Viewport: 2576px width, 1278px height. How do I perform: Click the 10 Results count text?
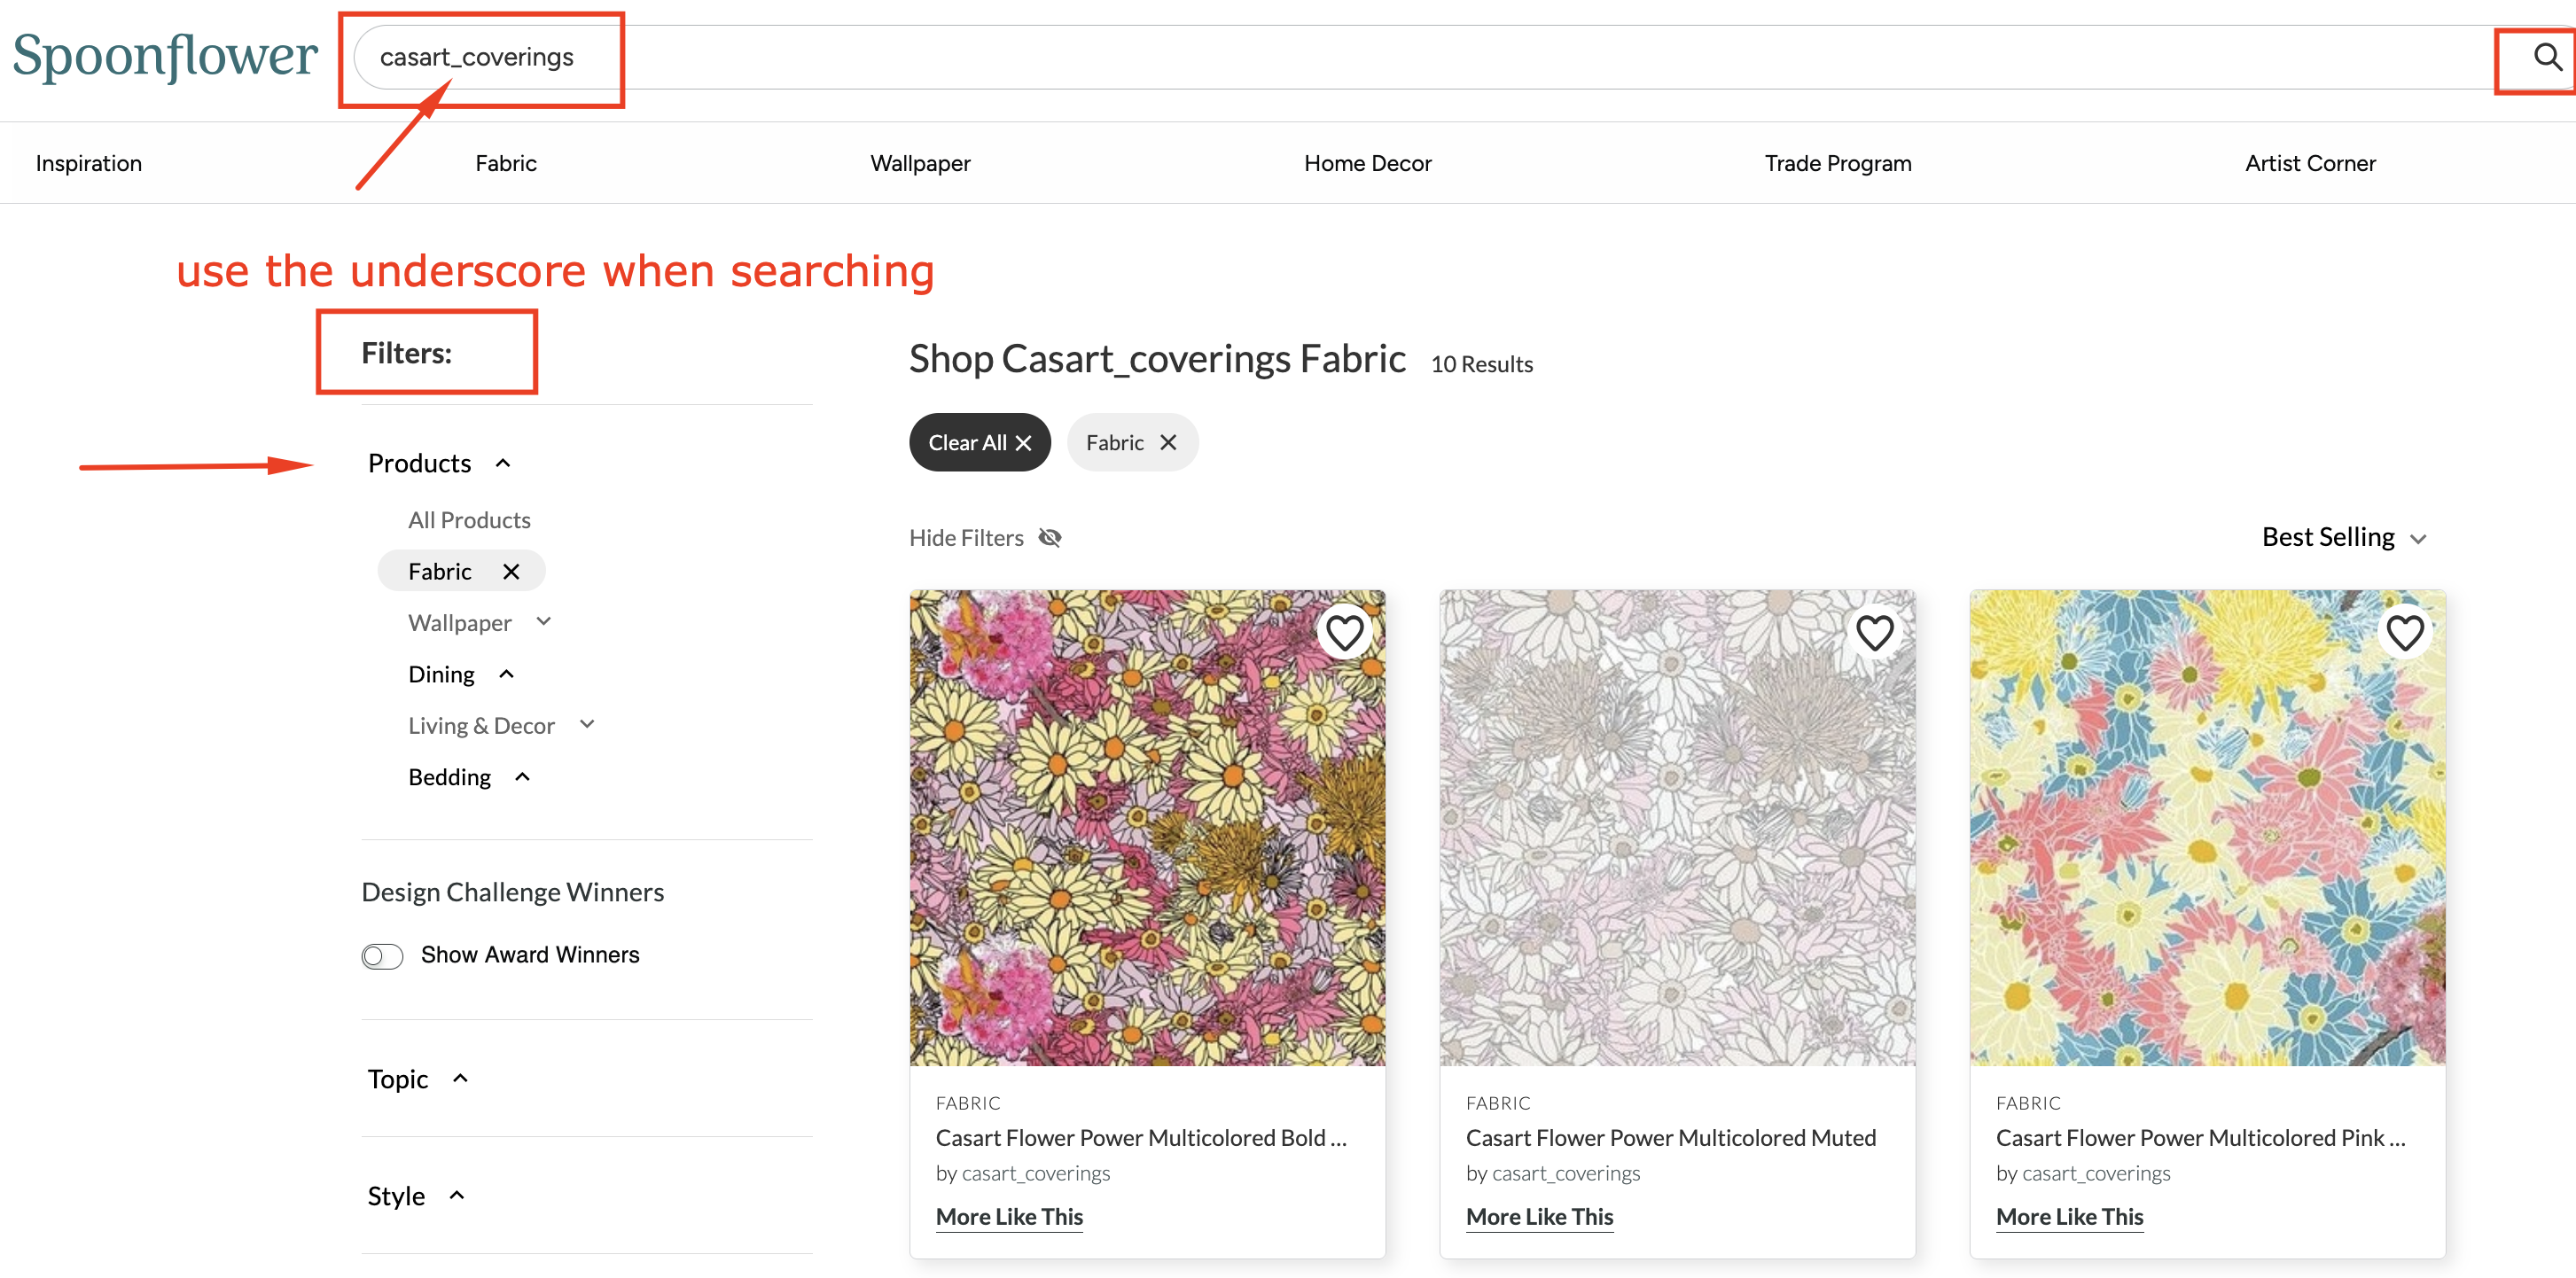[1481, 364]
